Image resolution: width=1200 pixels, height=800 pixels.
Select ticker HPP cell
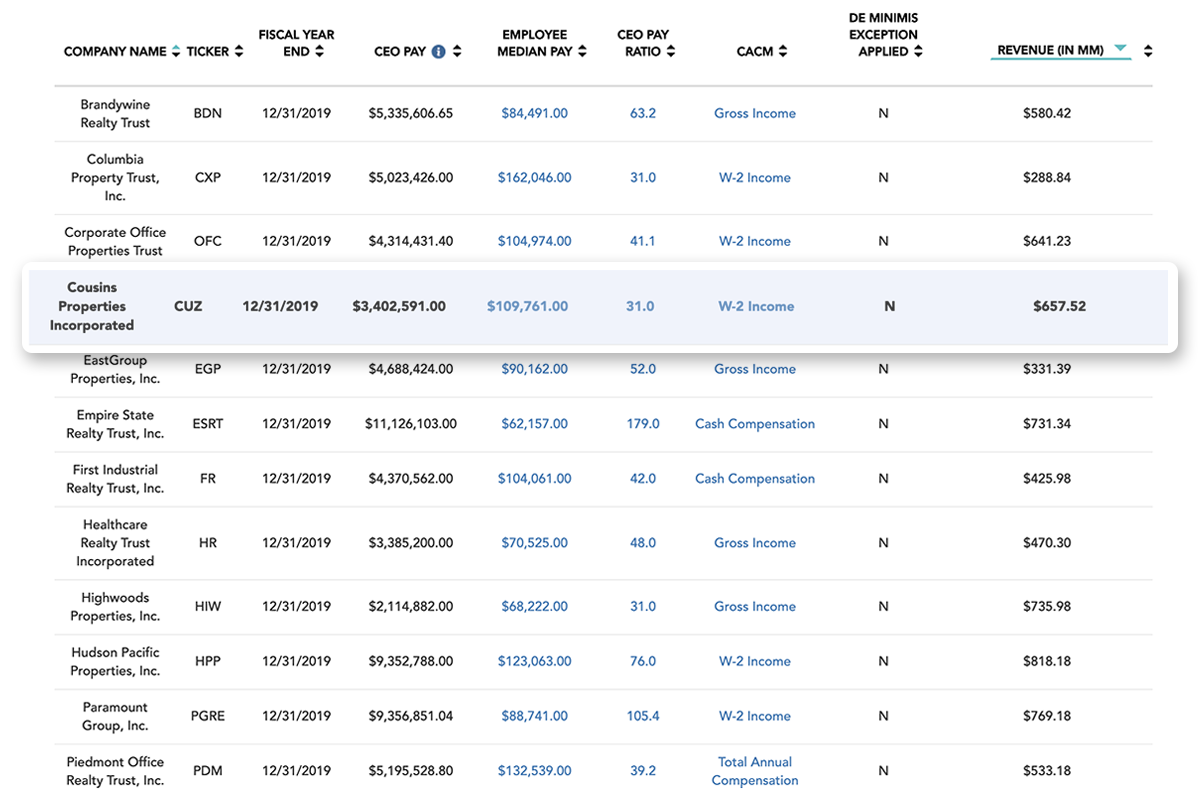coord(208,661)
